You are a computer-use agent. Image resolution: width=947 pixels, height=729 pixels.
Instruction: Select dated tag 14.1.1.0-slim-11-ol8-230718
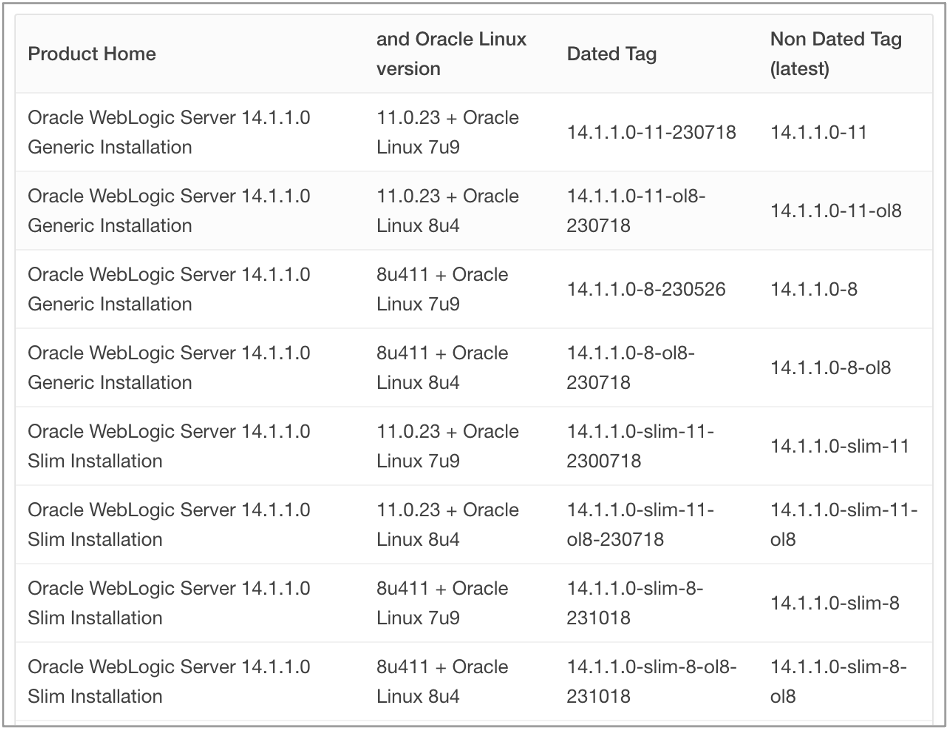point(640,525)
